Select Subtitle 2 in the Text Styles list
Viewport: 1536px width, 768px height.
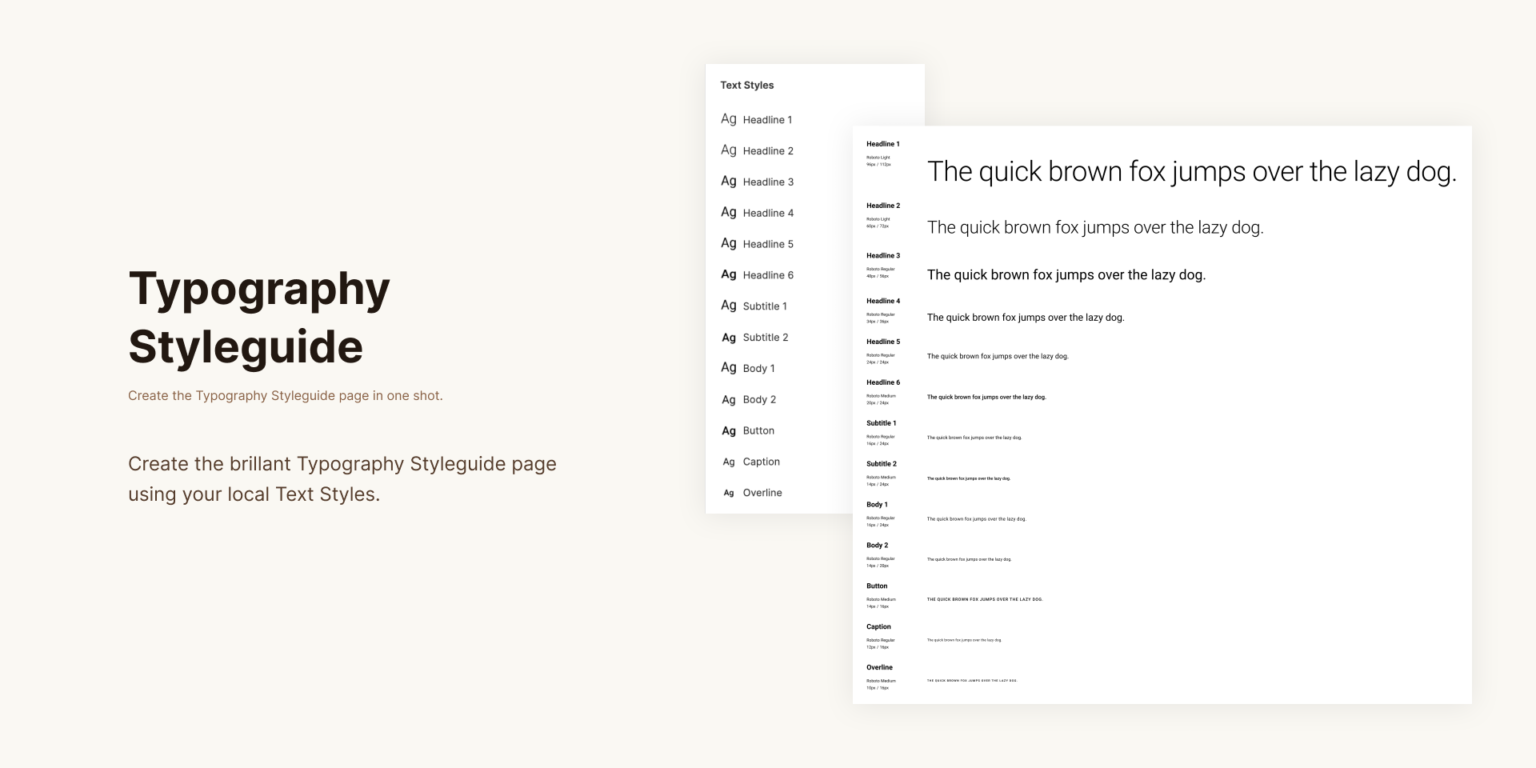766,337
